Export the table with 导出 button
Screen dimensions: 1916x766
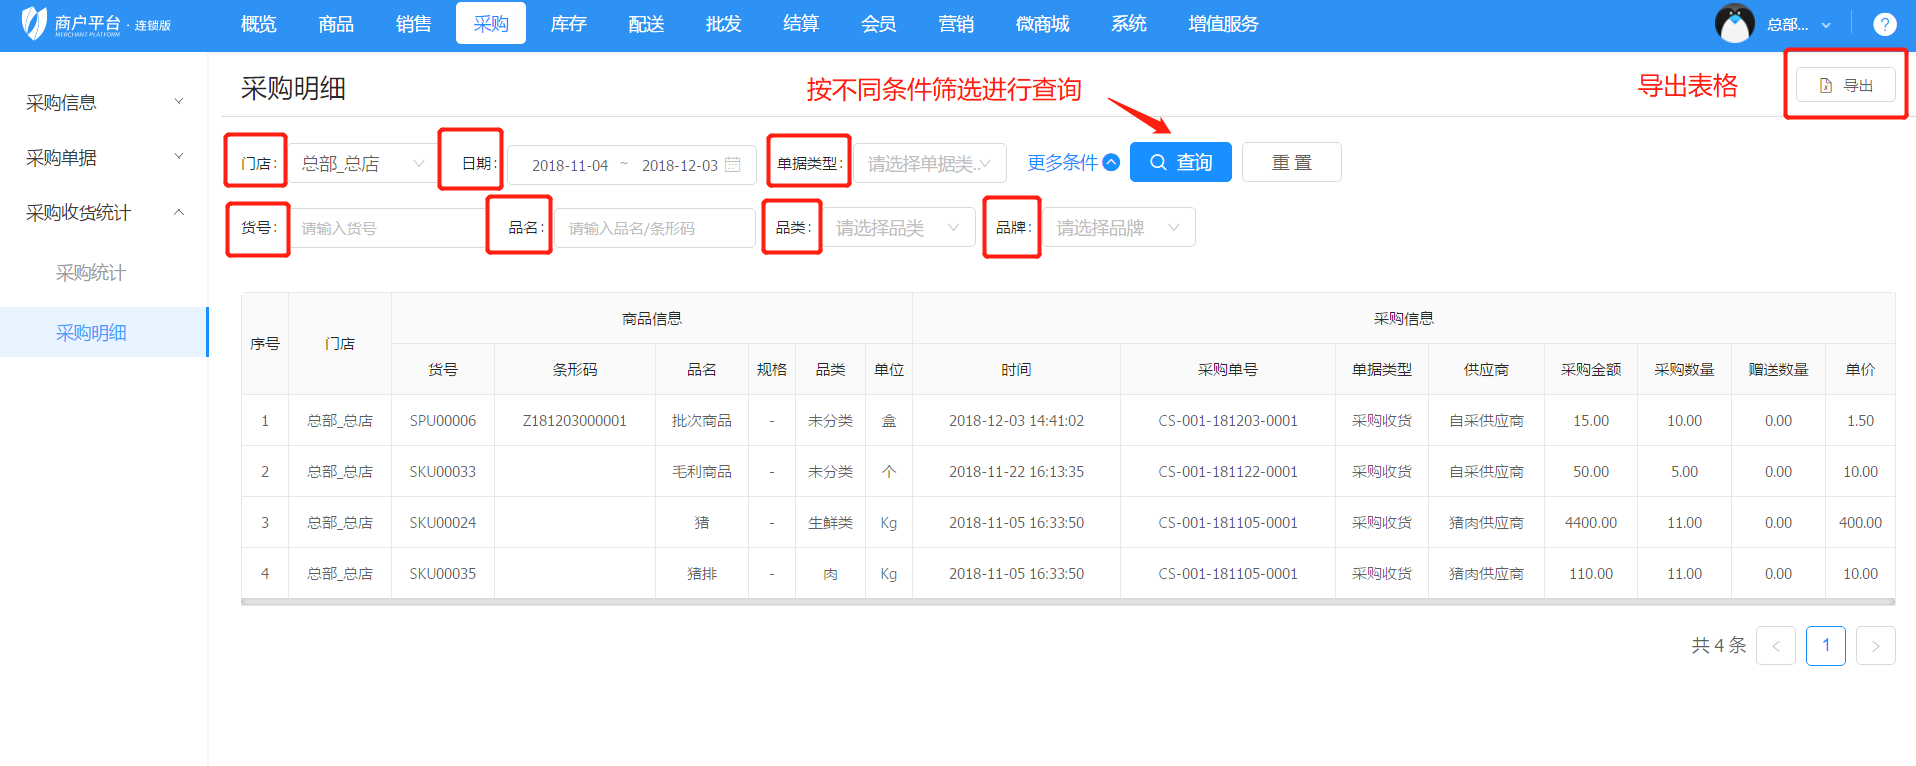(1845, 86)
